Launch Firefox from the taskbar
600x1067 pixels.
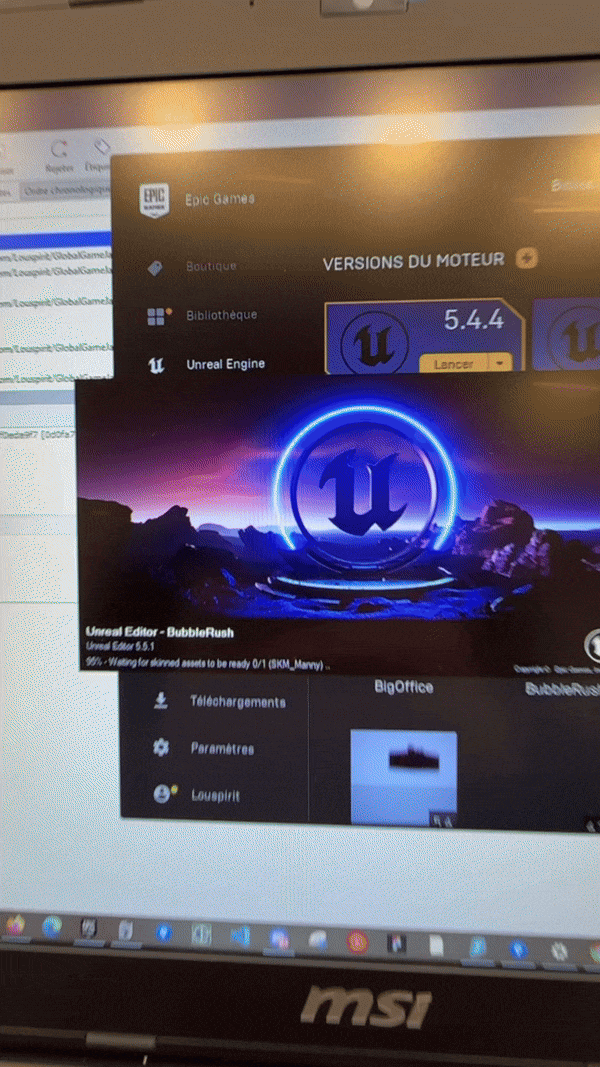click(x=15, y=925)
